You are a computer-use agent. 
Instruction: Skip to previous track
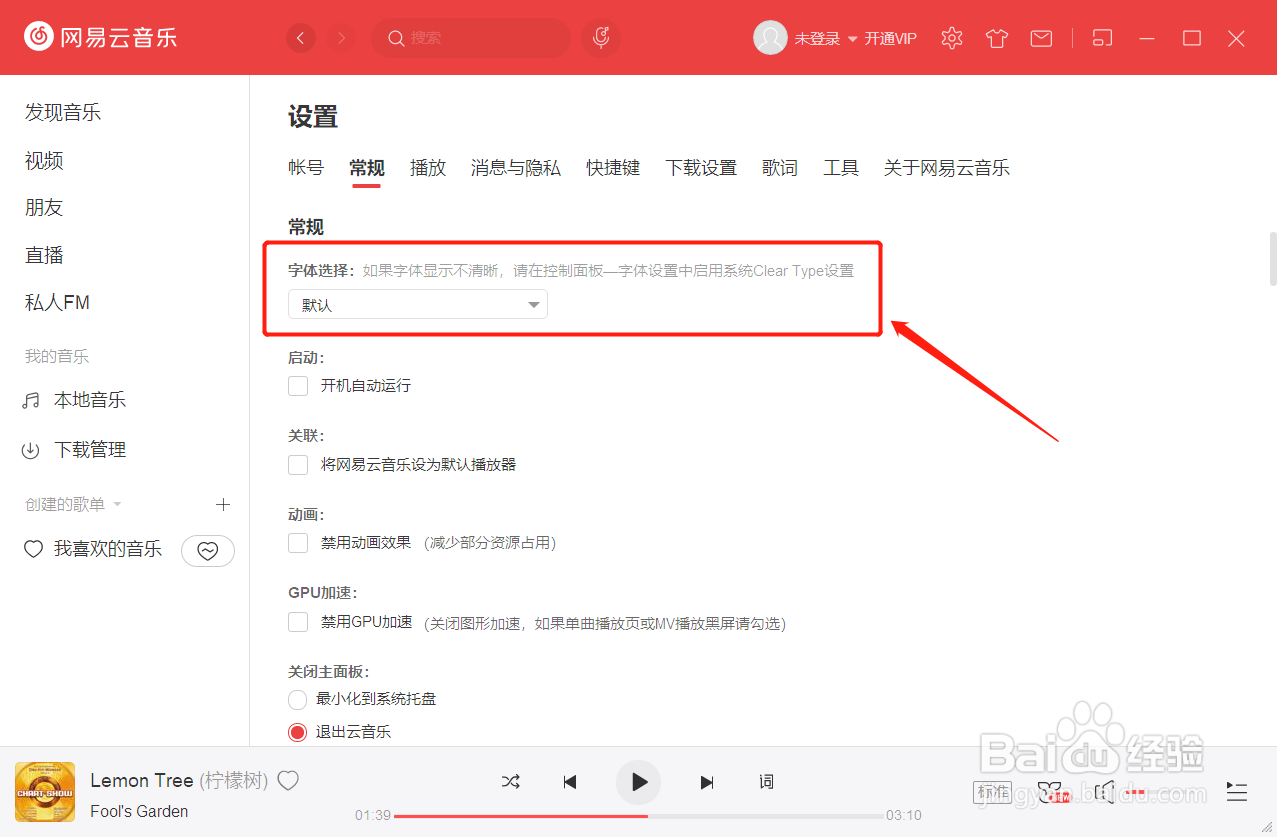pos(570,782)
